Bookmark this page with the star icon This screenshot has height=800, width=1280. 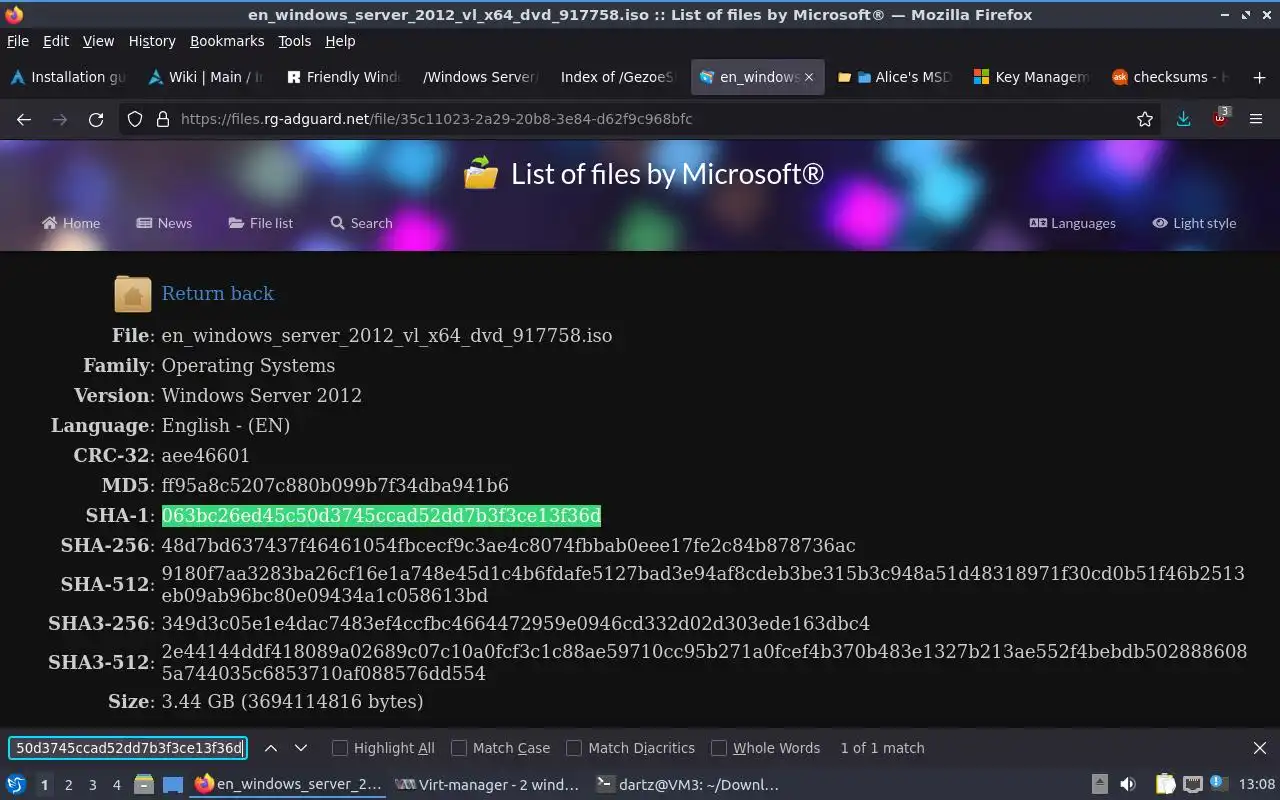1145,119
